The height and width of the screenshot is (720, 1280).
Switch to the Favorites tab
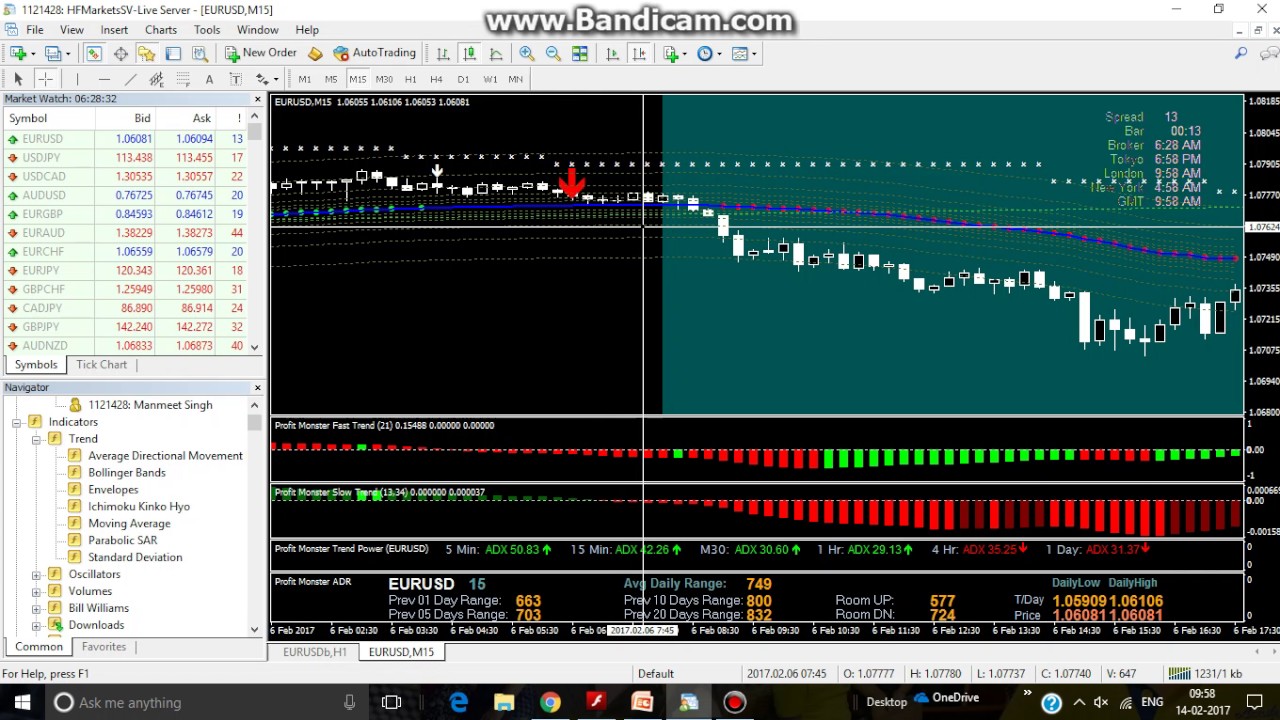coord(104,647)
